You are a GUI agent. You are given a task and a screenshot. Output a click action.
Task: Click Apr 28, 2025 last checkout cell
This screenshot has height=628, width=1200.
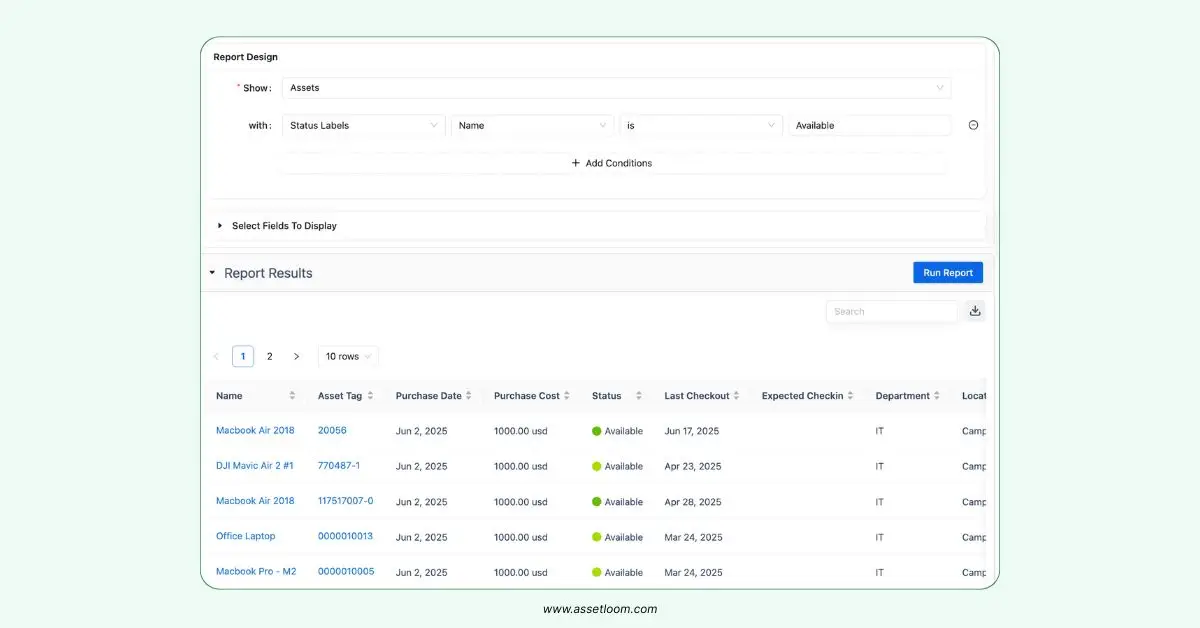(x=693, y=502)
